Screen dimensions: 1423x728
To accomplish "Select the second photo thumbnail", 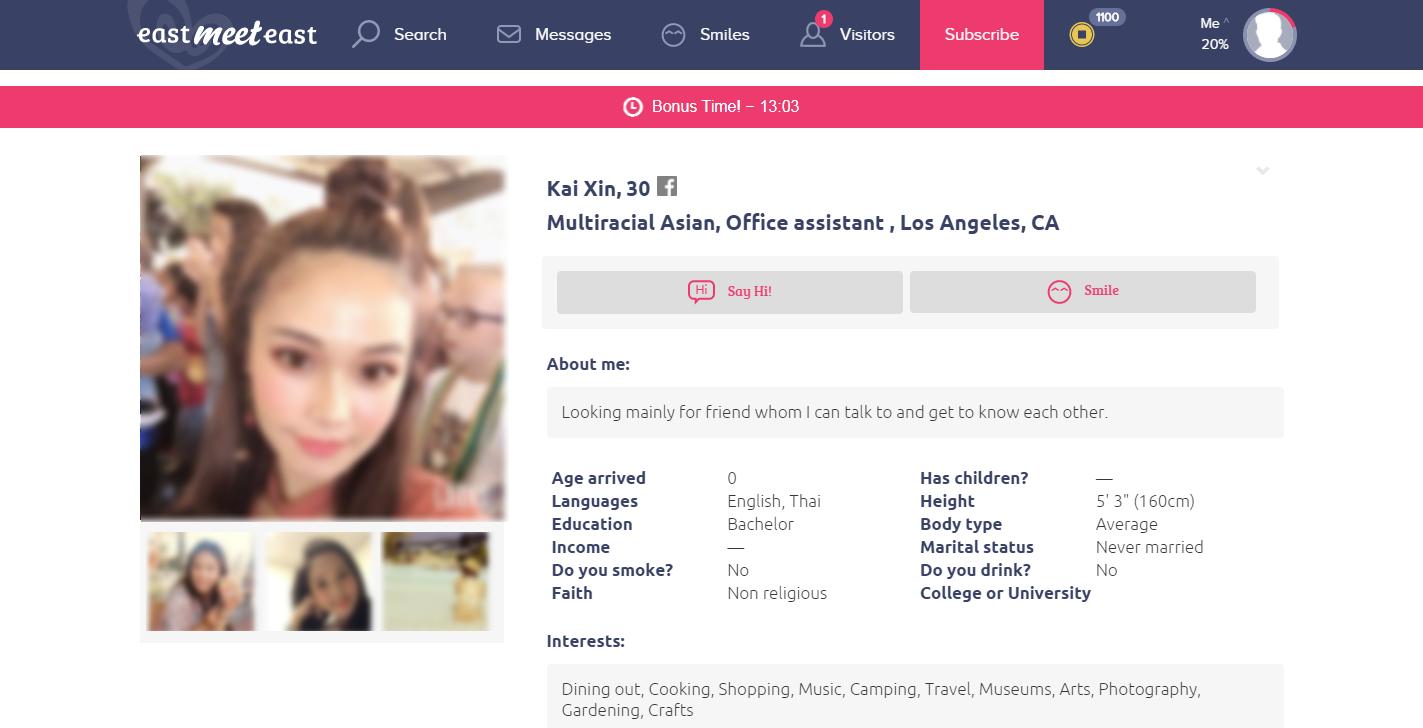I will point(319,581).
